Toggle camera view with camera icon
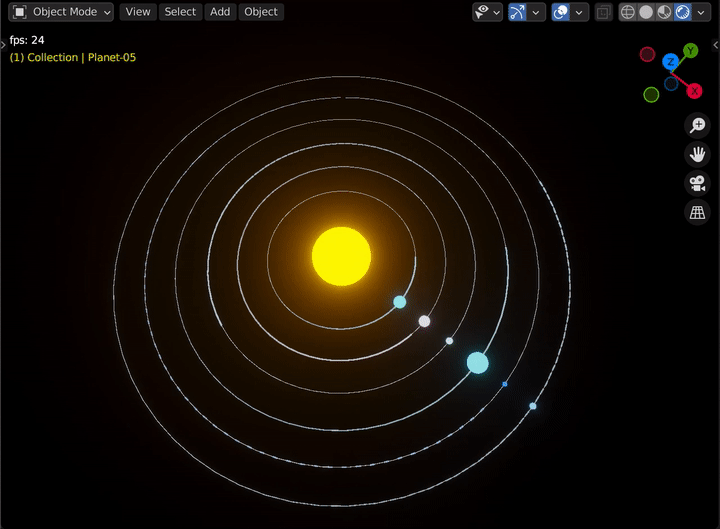 (697, 183)
